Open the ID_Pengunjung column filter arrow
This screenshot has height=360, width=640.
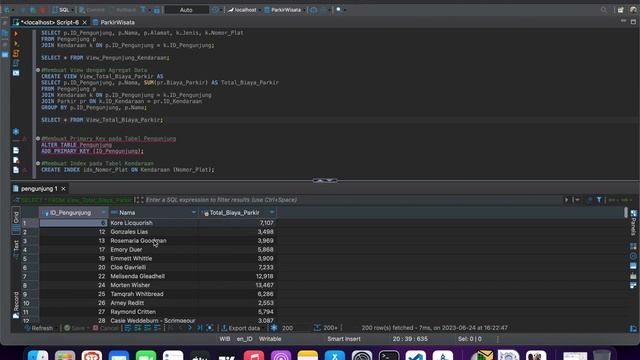[x=104, y=213]
